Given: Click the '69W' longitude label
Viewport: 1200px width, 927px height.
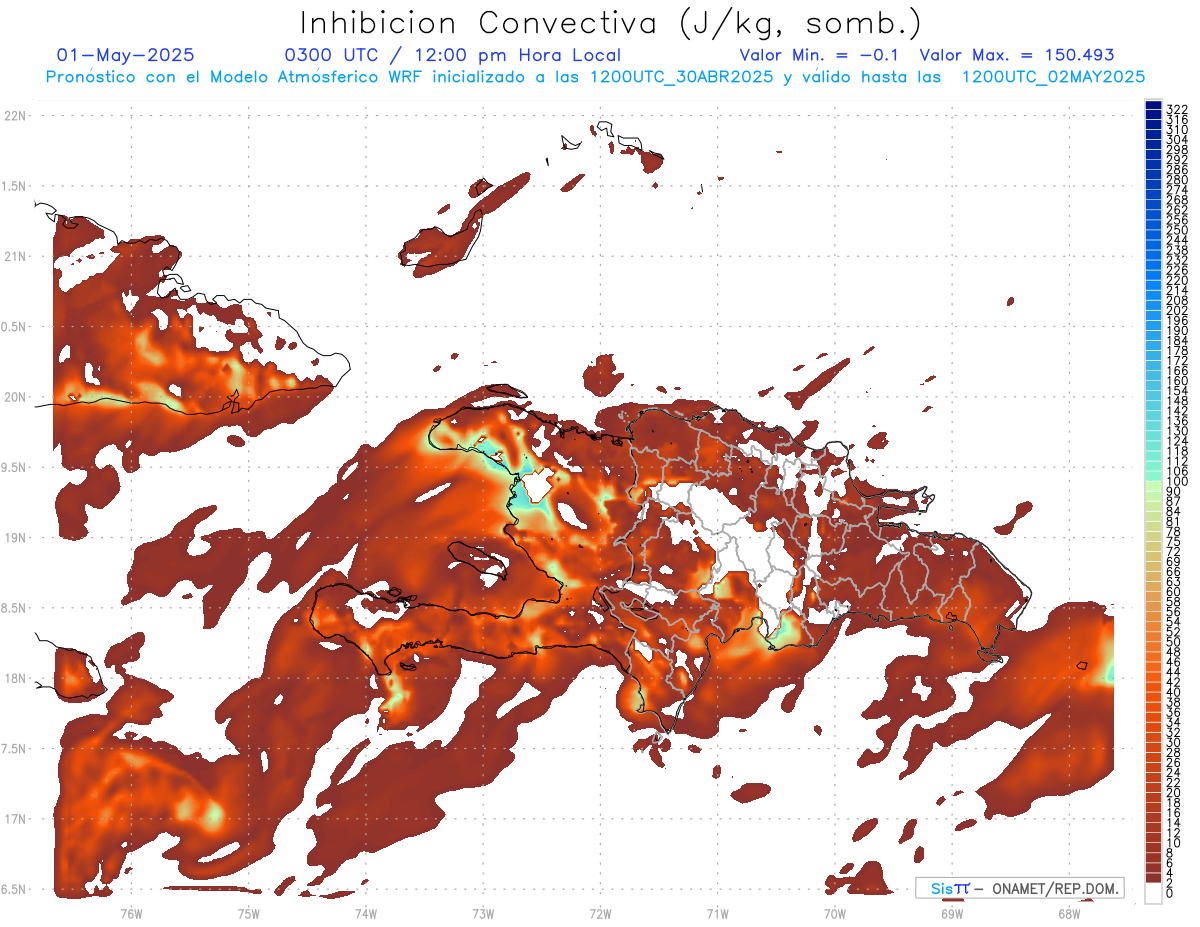Looking at the screenshot, I should click(952, 913).
